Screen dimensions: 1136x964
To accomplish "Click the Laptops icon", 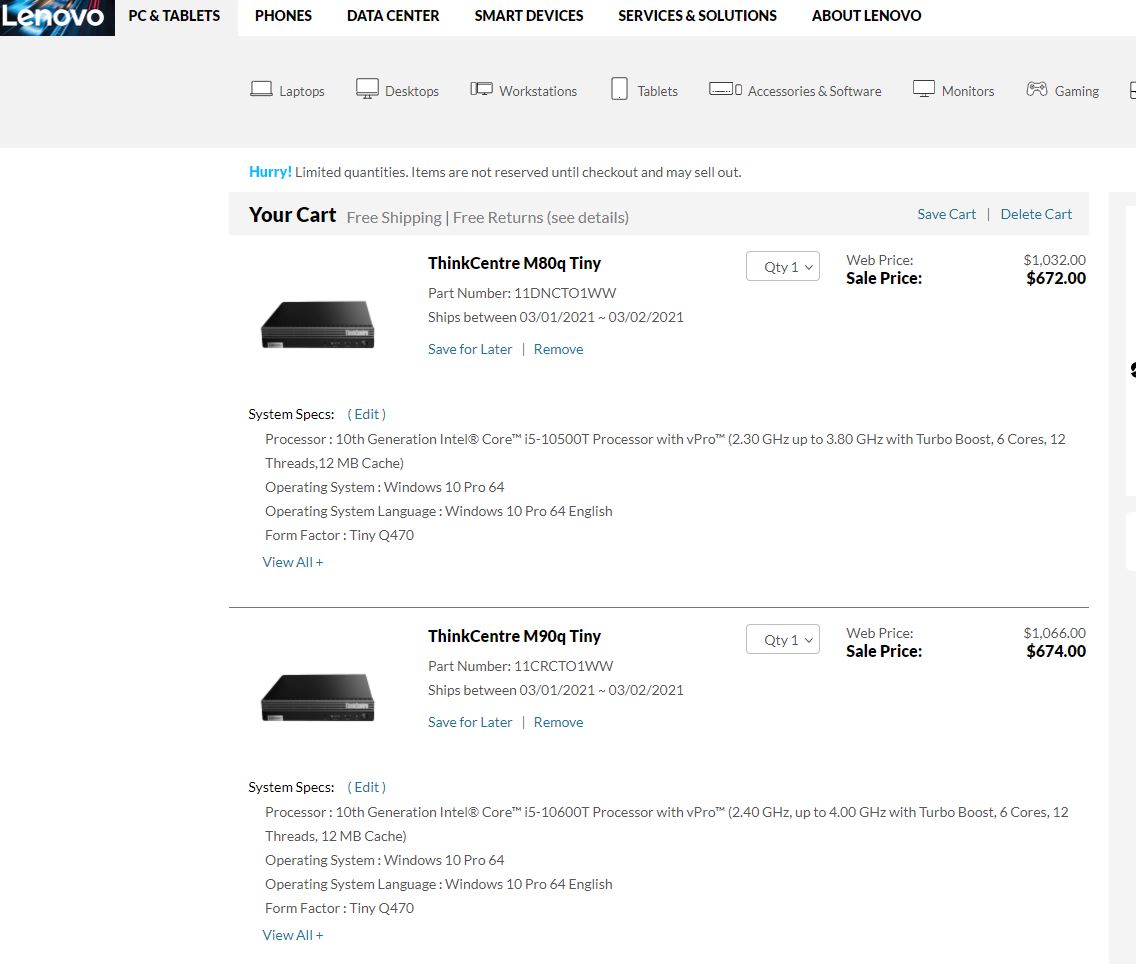I will click(261, 89).
